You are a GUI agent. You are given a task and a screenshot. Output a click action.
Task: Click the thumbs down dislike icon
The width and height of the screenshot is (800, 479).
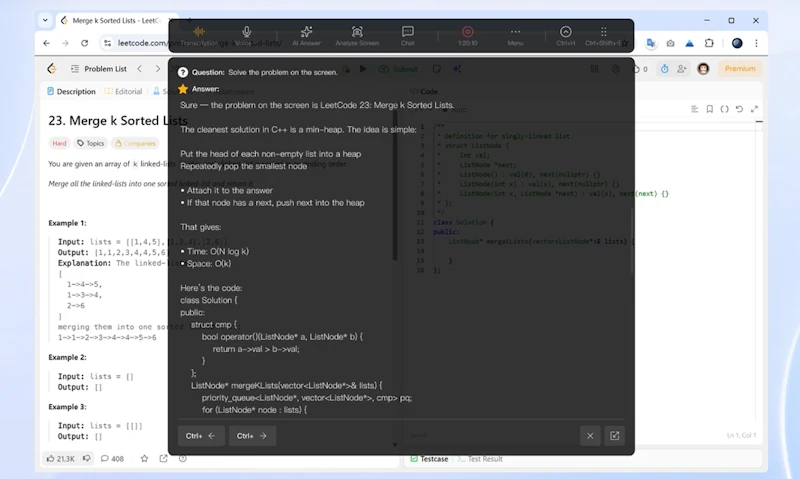click(x=87, y=458)
